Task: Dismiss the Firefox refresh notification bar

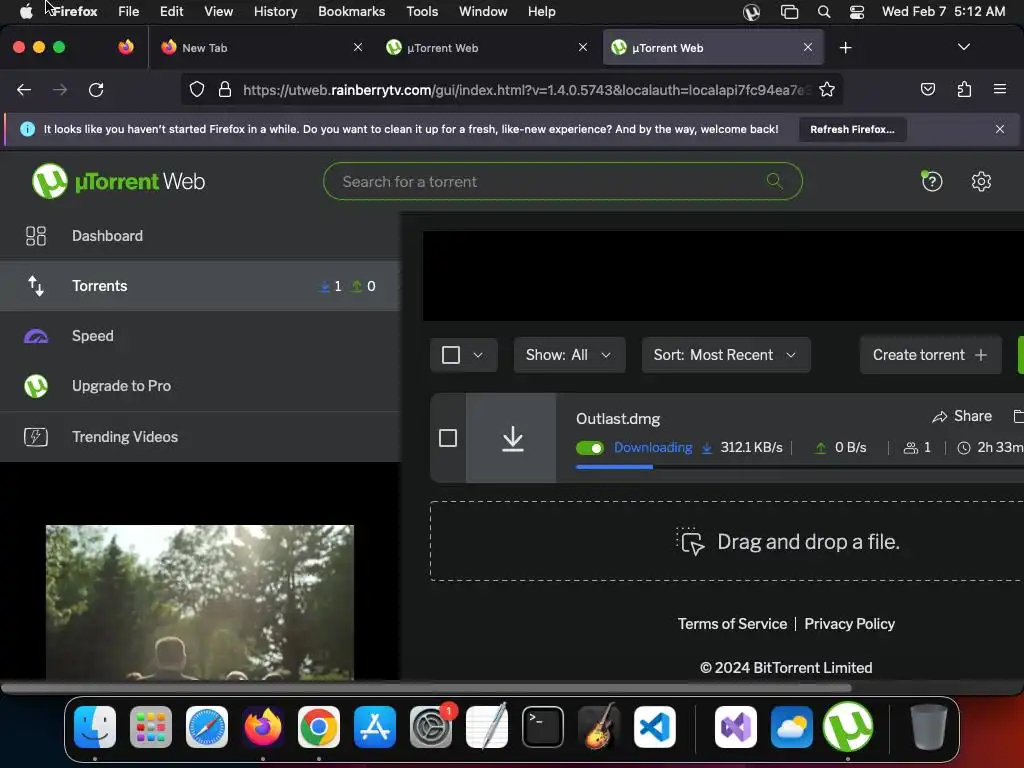Action: pyautogui.click(x=999, y=129)
